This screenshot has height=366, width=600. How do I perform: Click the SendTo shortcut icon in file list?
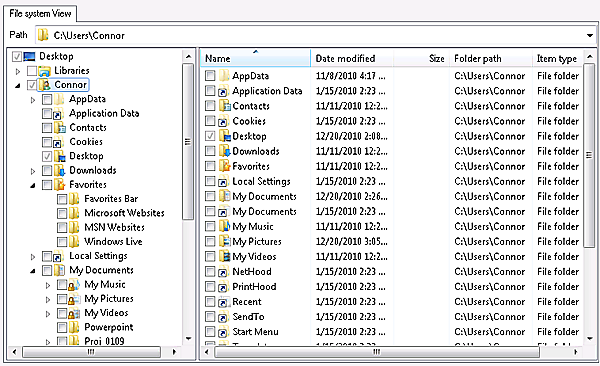point(224,317)
